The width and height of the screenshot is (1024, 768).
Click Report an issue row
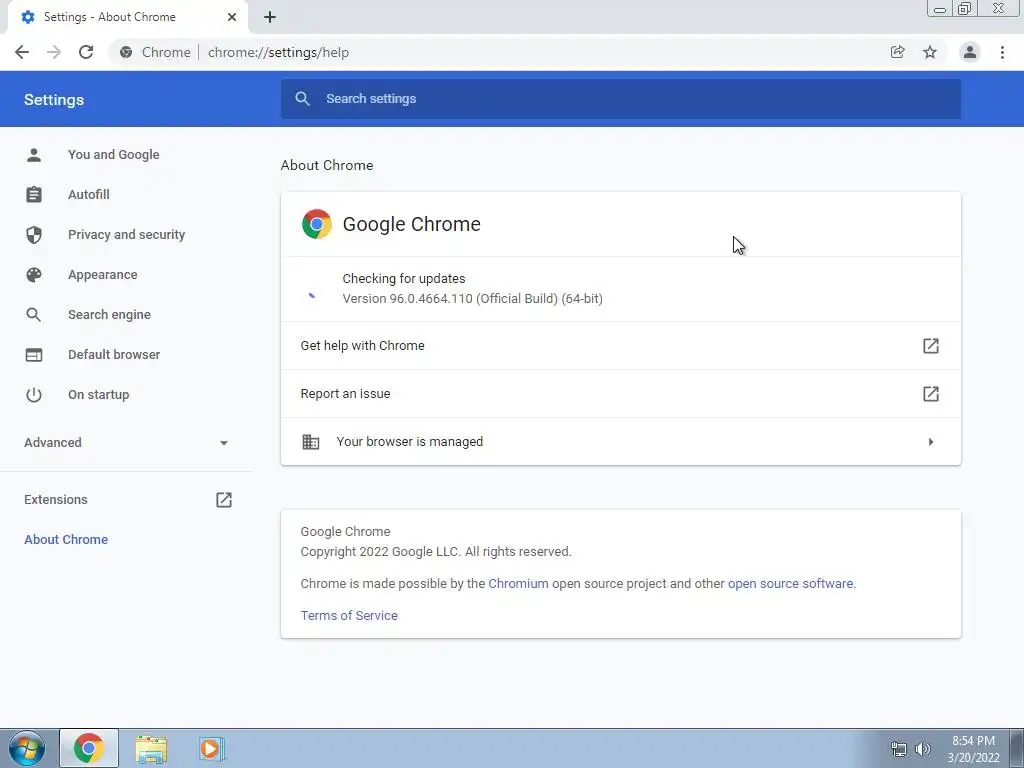tap(621, 394)
